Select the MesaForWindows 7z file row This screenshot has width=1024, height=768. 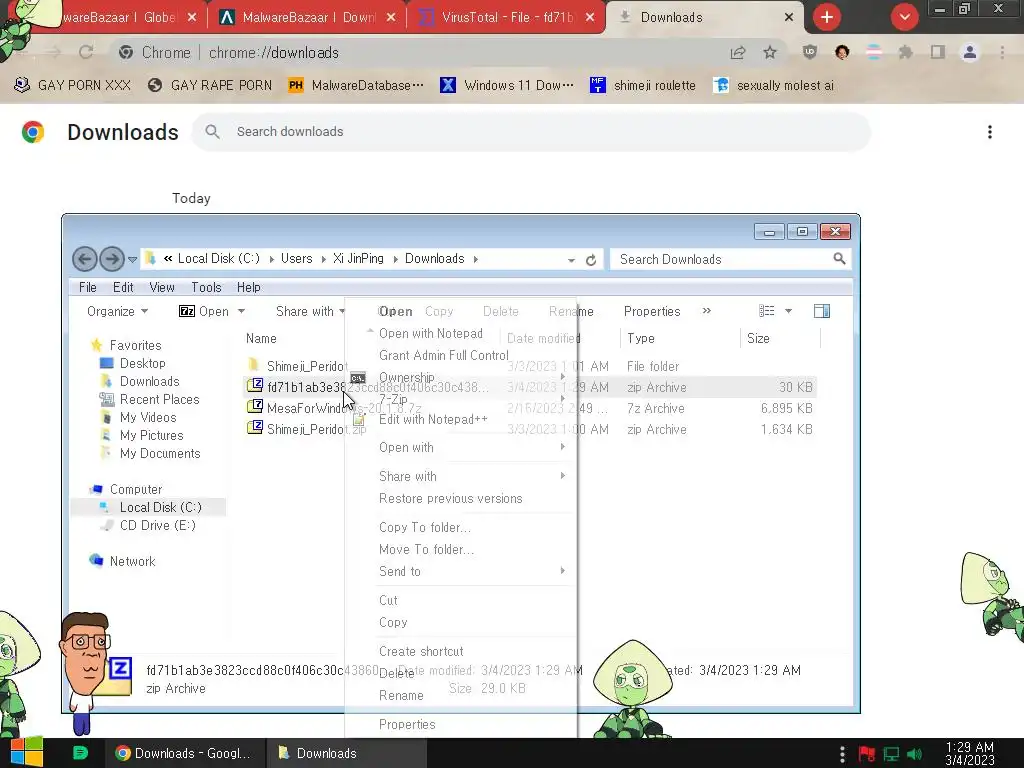coord(529,408)
